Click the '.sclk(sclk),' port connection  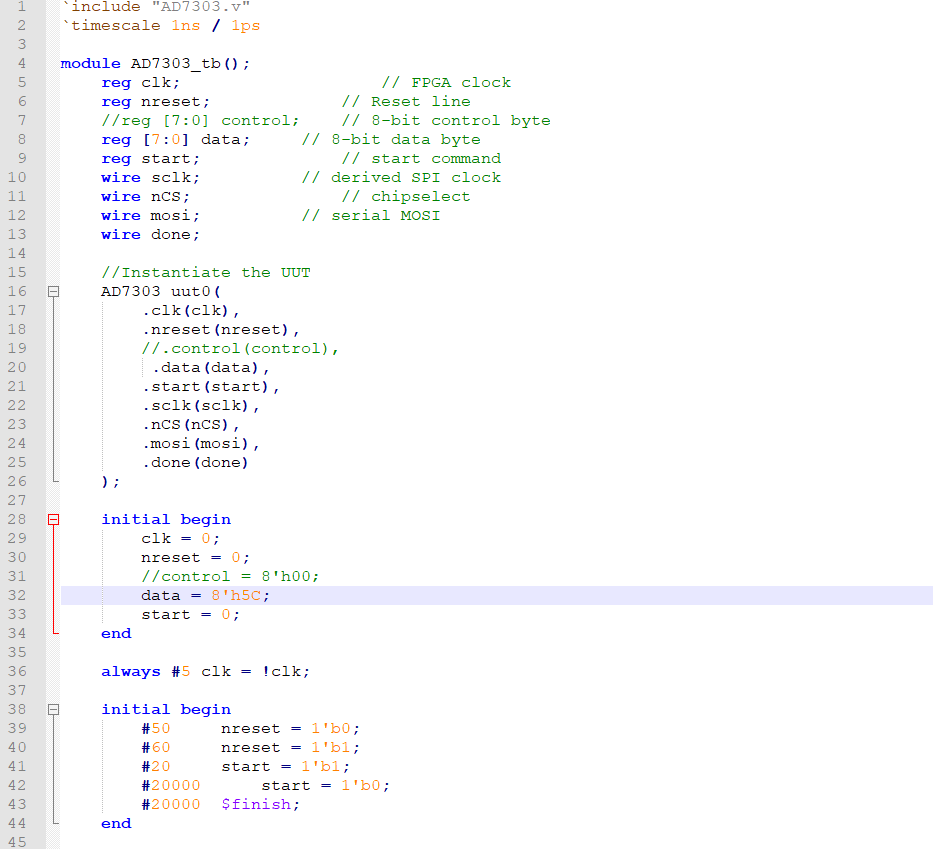click(x=201, y=406)
